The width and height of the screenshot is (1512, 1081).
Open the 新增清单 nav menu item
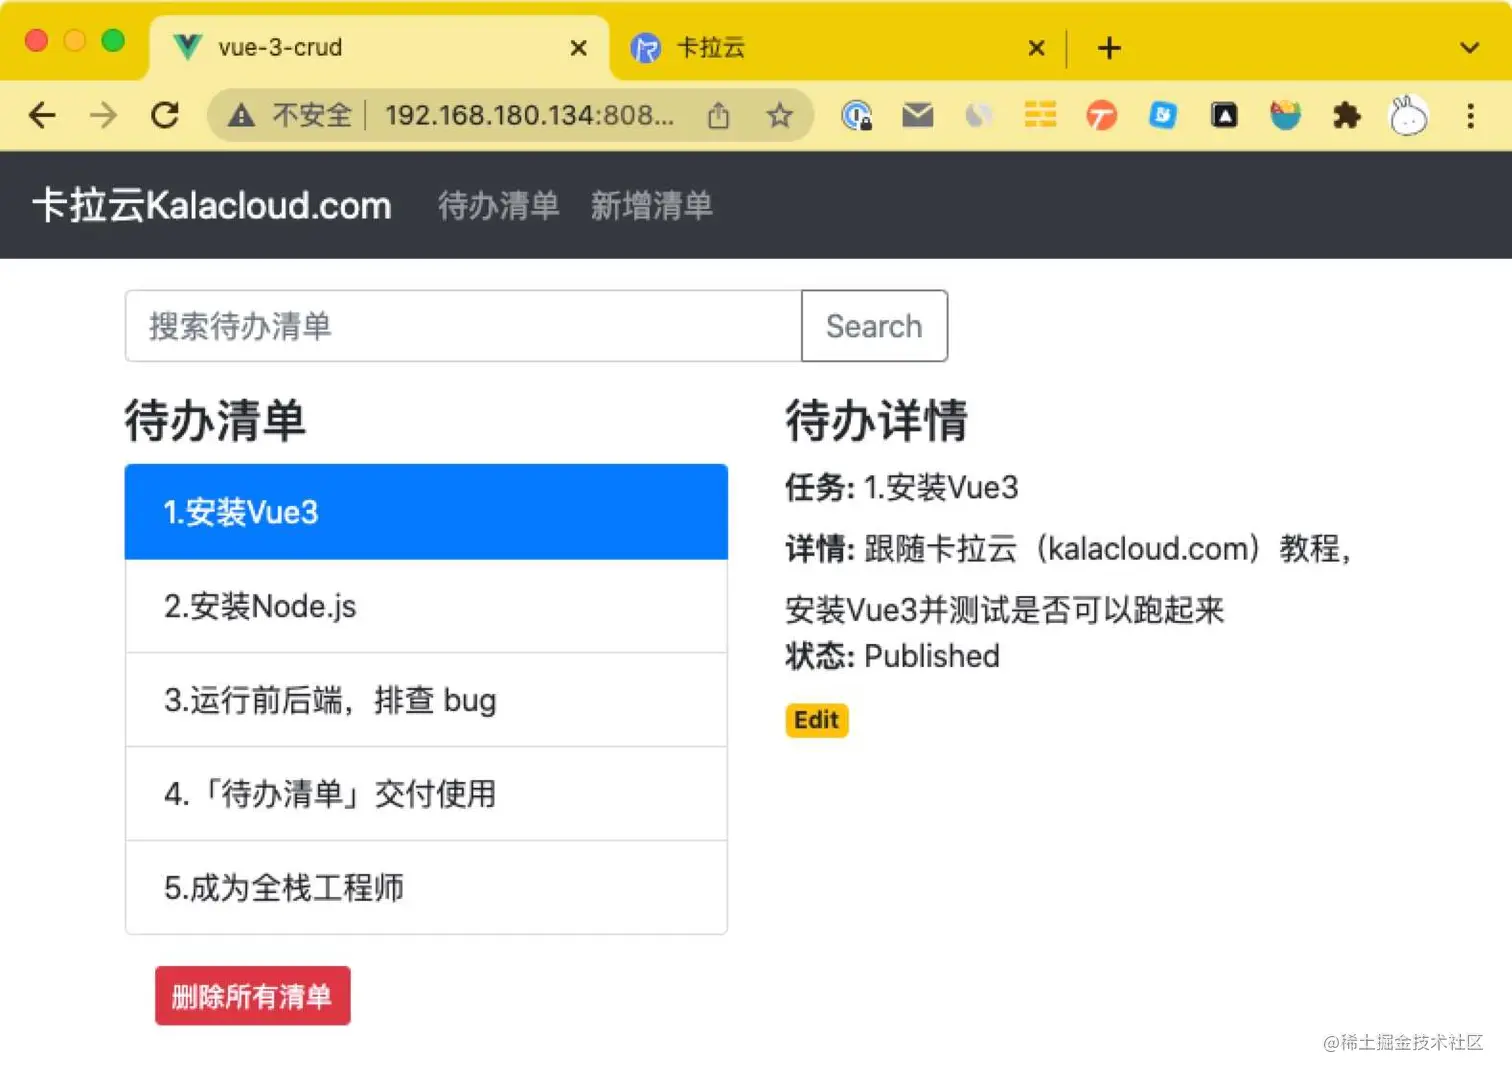652,206
